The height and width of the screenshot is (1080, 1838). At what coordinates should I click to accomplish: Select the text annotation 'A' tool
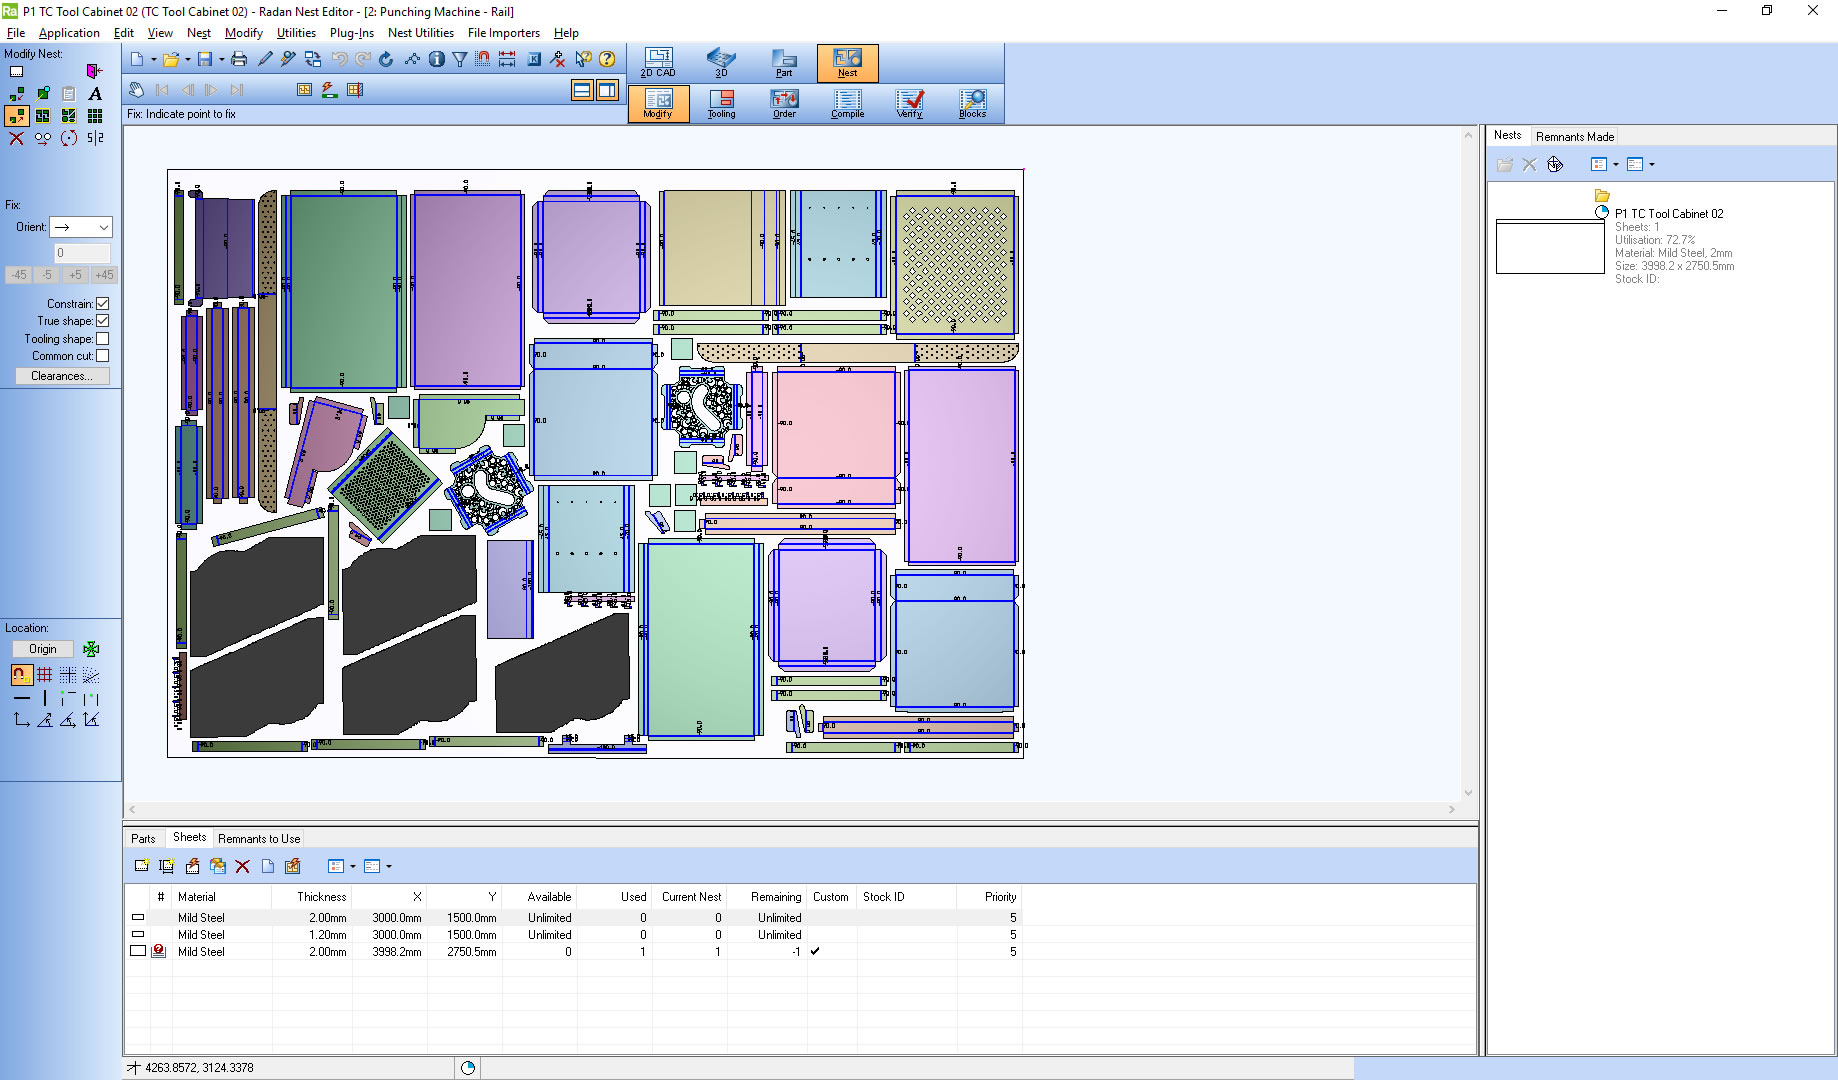click(95, 94)
